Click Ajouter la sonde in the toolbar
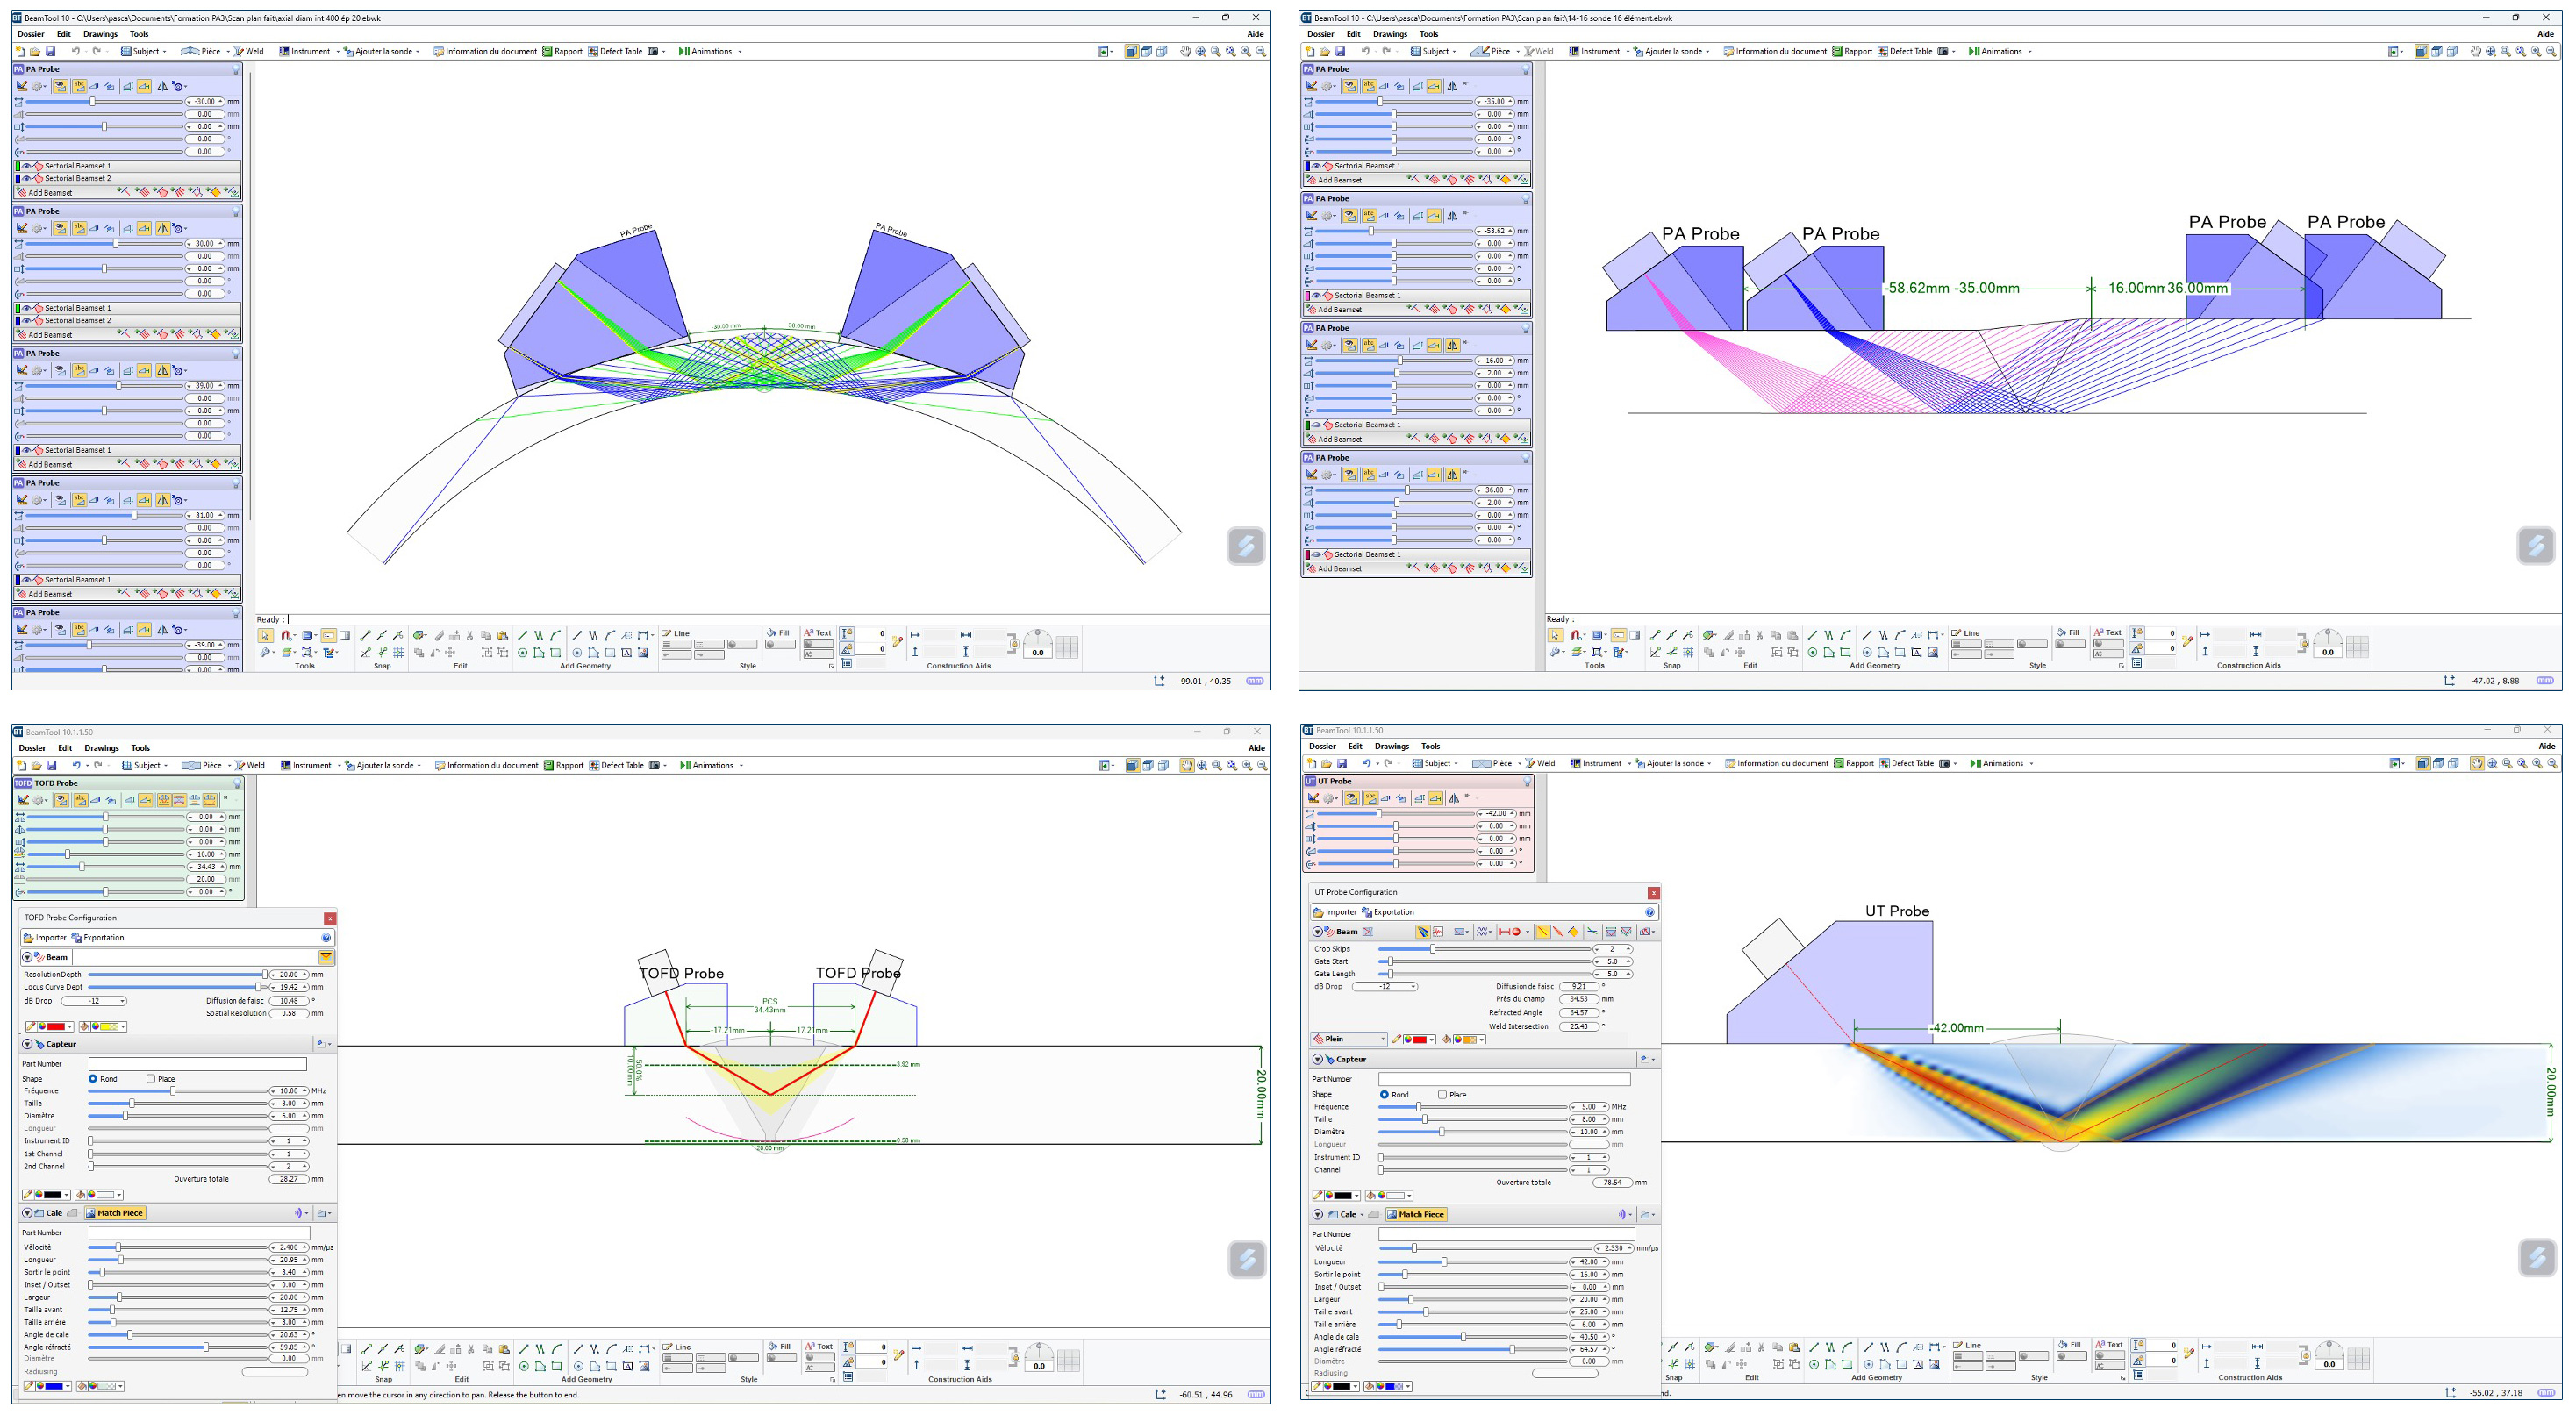 383,51
